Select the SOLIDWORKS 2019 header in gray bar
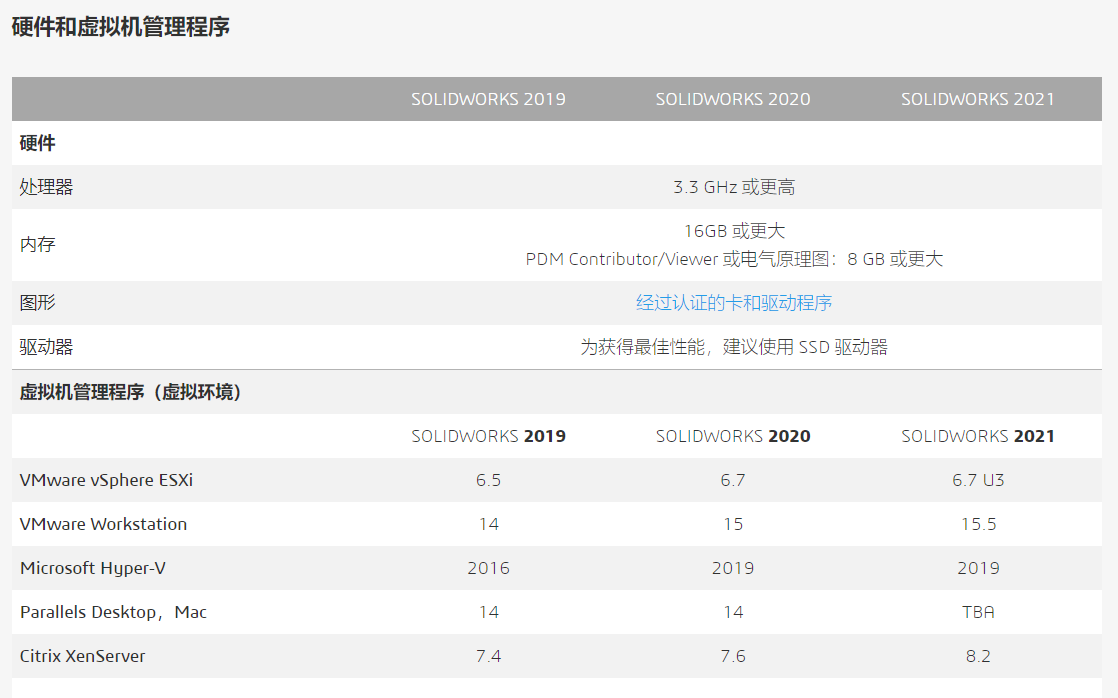The width and height of the screenshot is (1118, 698). 488,99
